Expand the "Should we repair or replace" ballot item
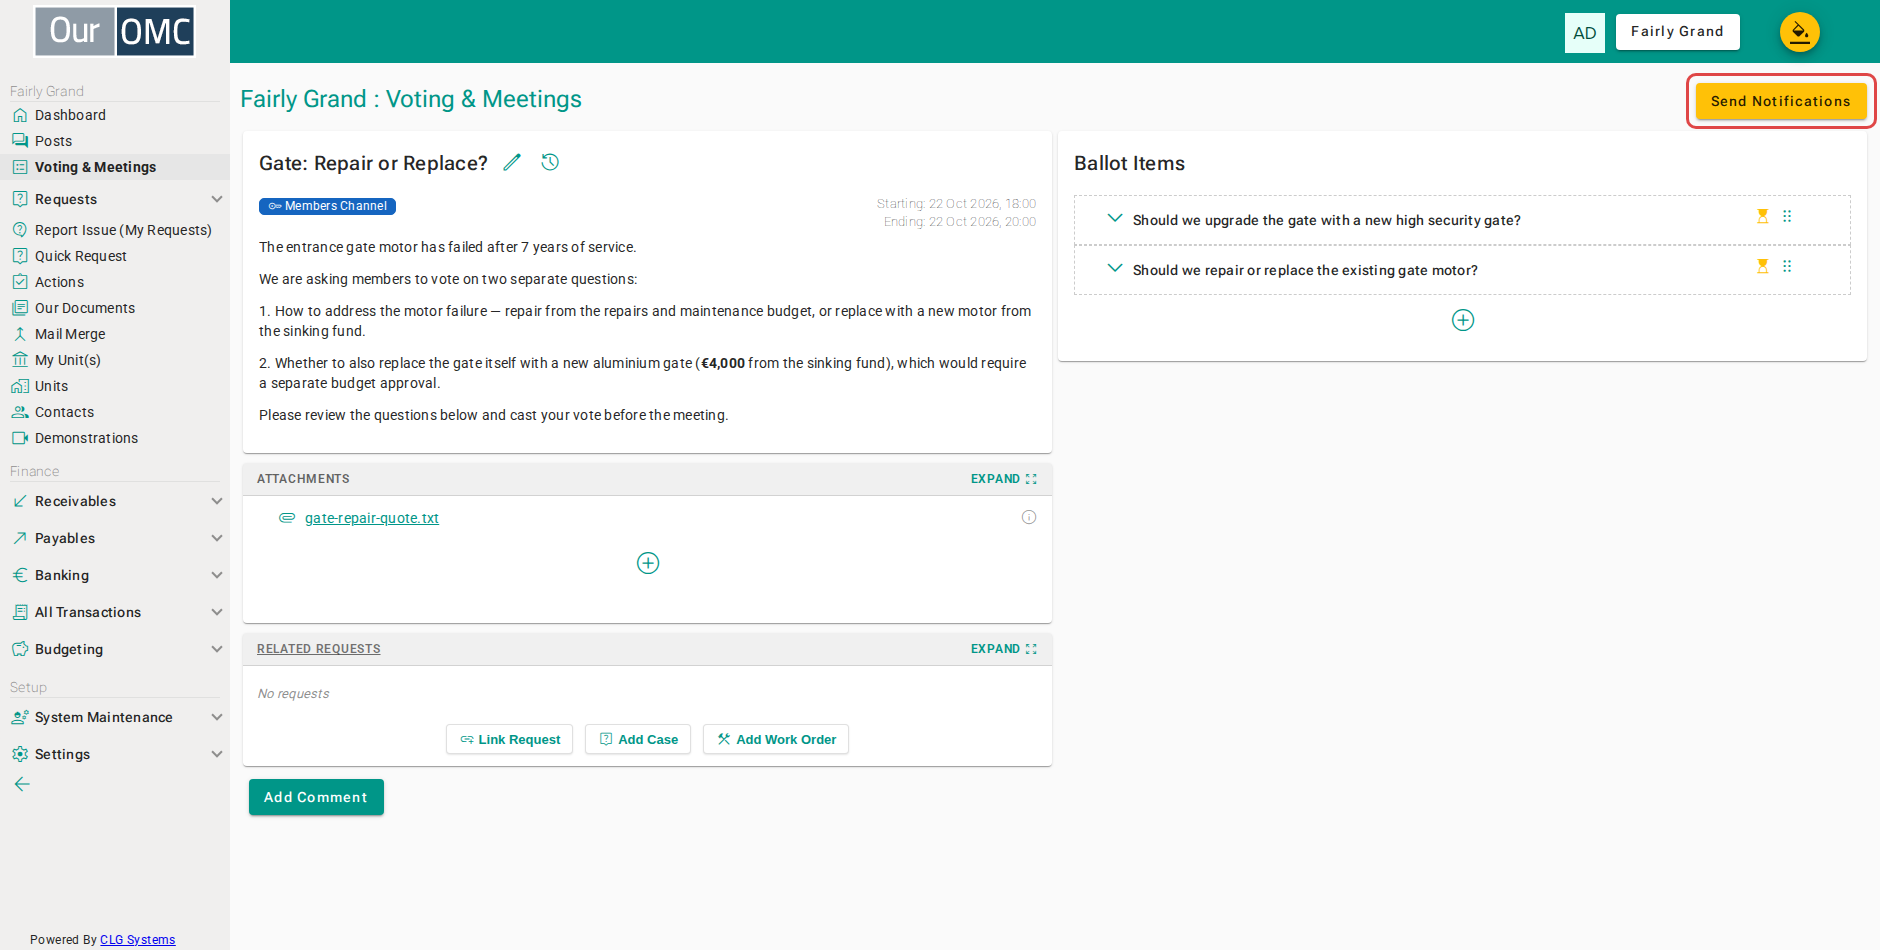Screen dimensions: 1880x950 [1115, 269]
